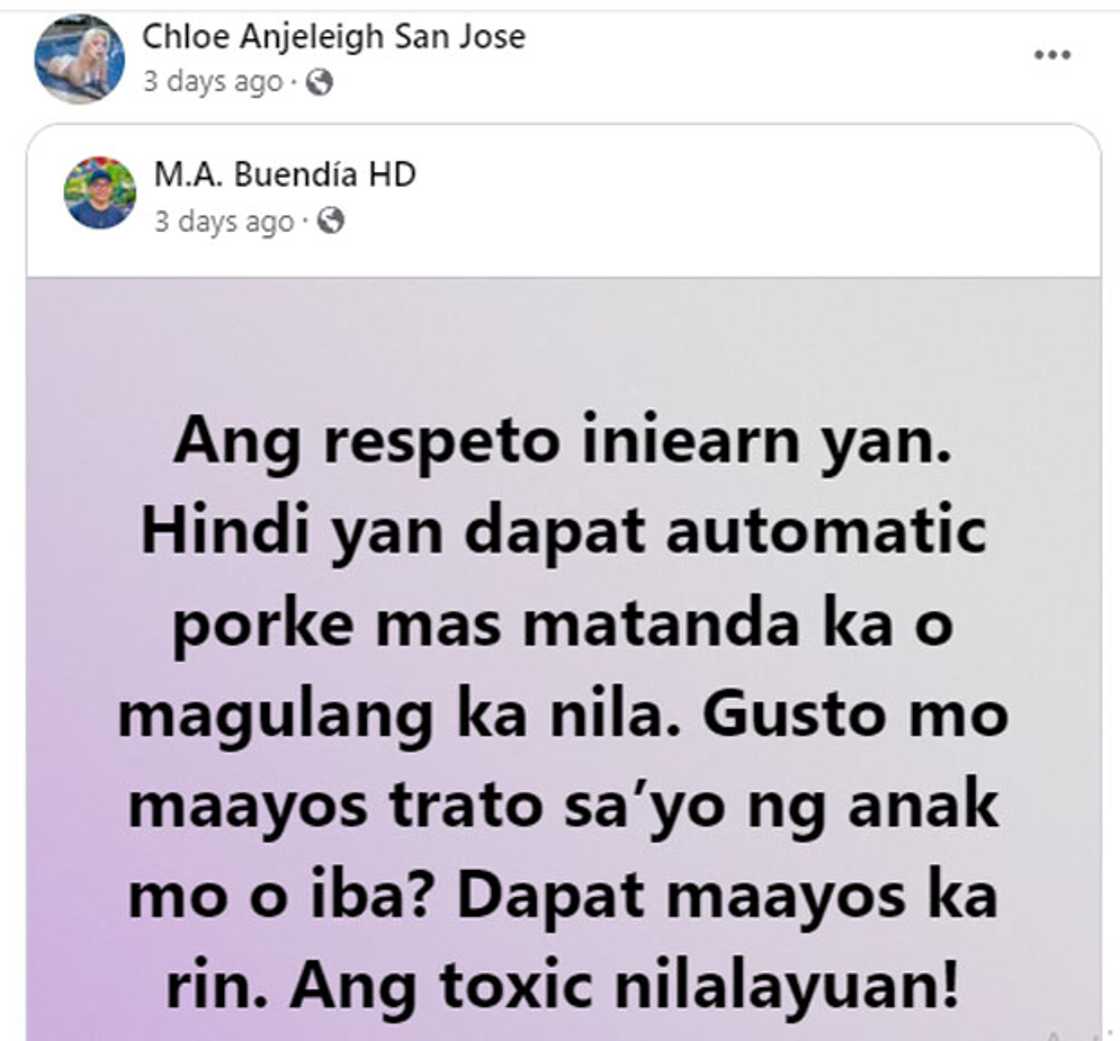The width and height of the screenshot is (1120, 1041).
Task: Open original post via M.A. Buendía's timestamp
Action: click(224, 221)
